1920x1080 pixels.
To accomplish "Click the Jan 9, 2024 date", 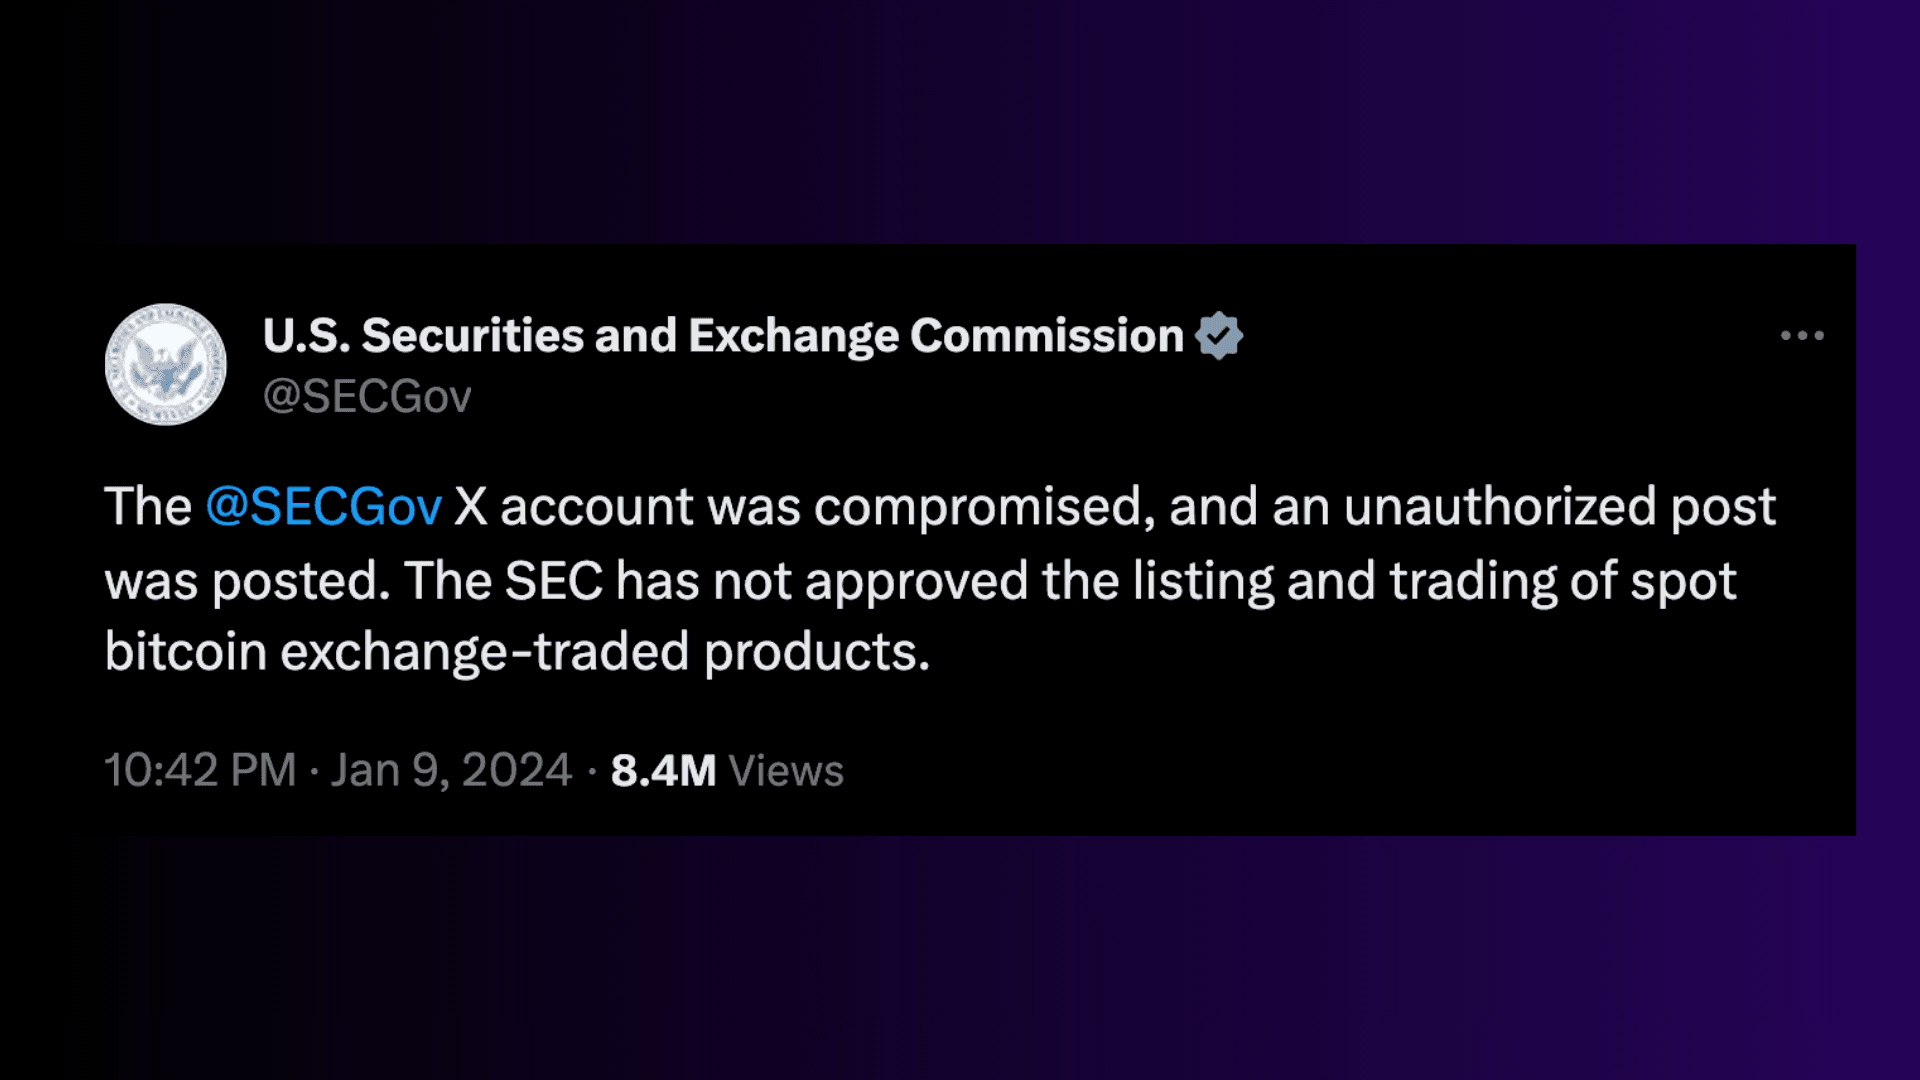I will tap(451, 770).
